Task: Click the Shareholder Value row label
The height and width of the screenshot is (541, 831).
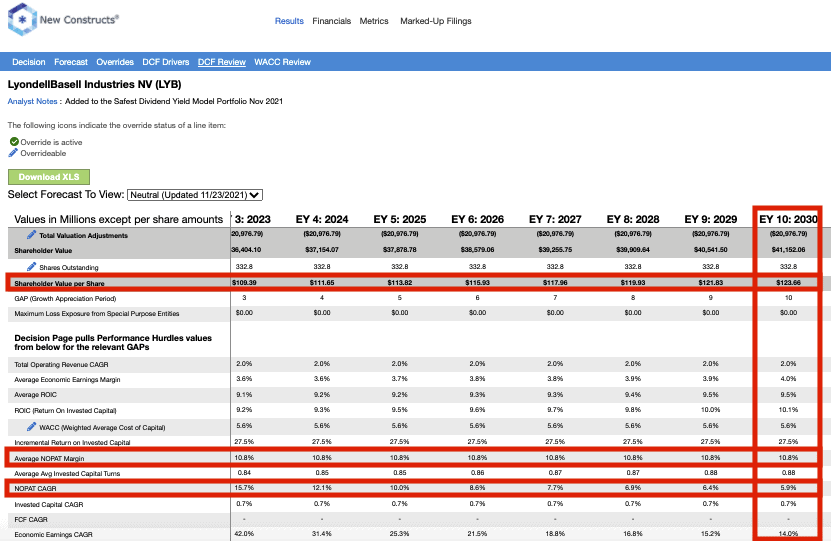Action: pyautogui.click(x=43, y=251)
